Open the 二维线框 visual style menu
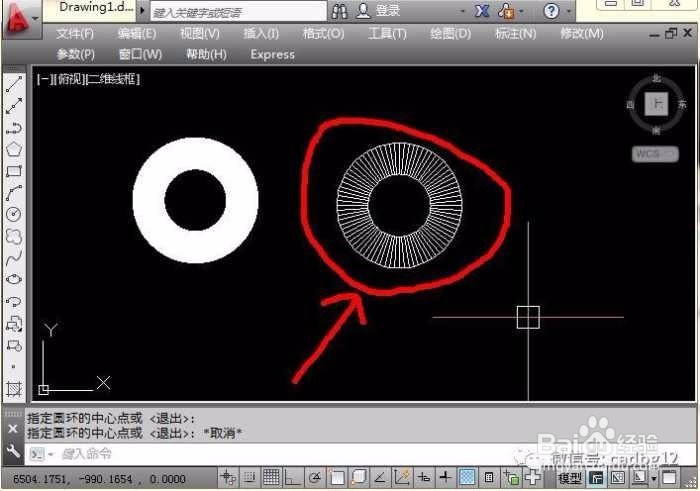 [x=113, y=79]
